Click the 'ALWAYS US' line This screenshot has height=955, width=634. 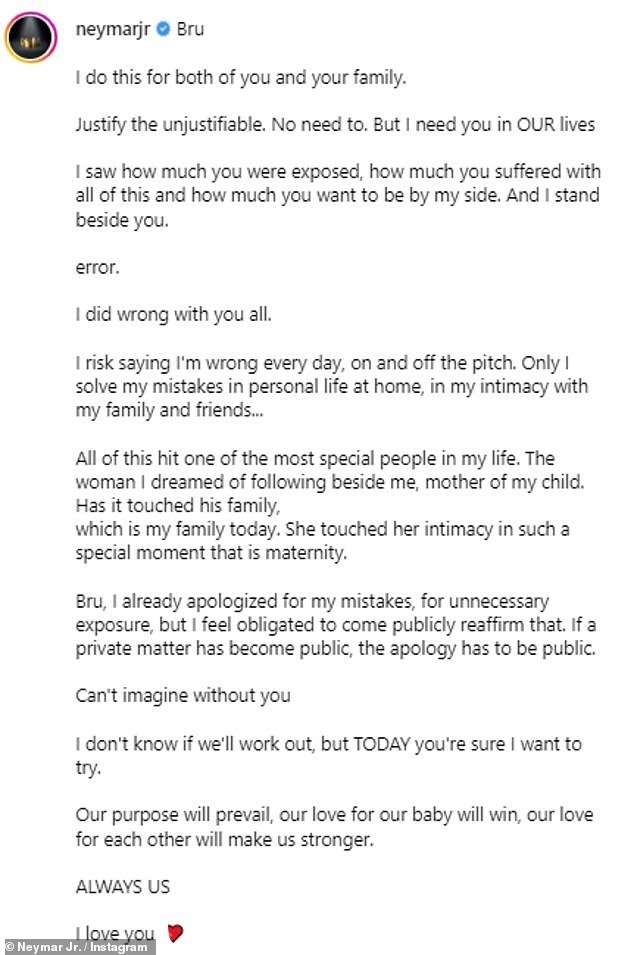[122, 886]
